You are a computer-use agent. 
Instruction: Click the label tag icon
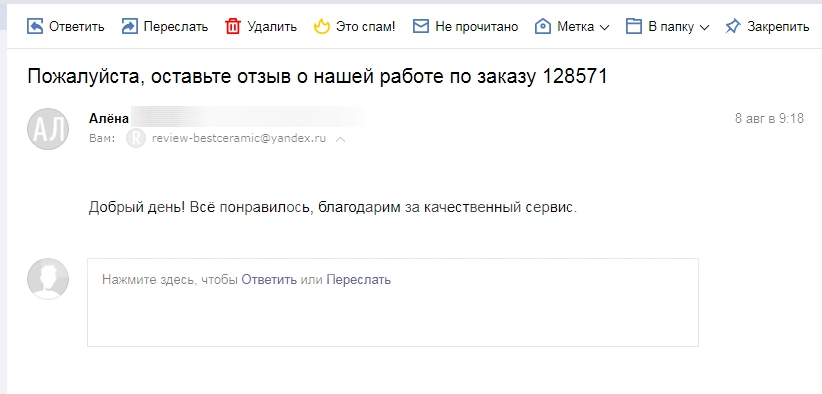(543, 26)
